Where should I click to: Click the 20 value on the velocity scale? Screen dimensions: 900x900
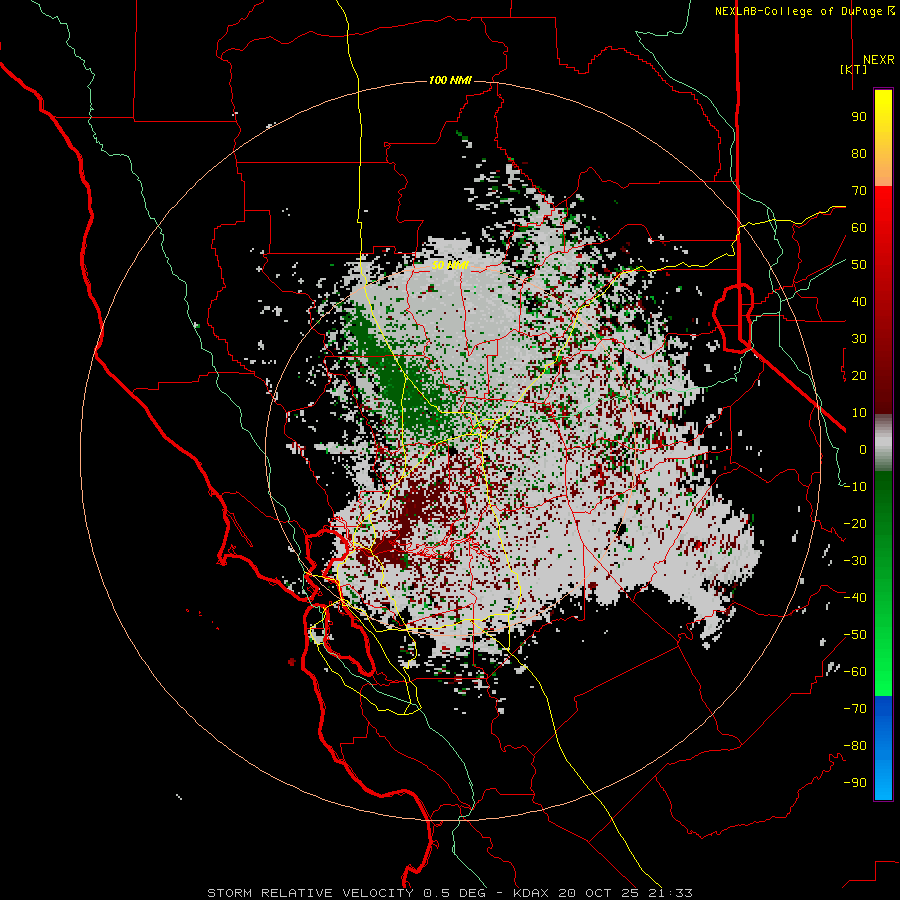click(859, 376)
